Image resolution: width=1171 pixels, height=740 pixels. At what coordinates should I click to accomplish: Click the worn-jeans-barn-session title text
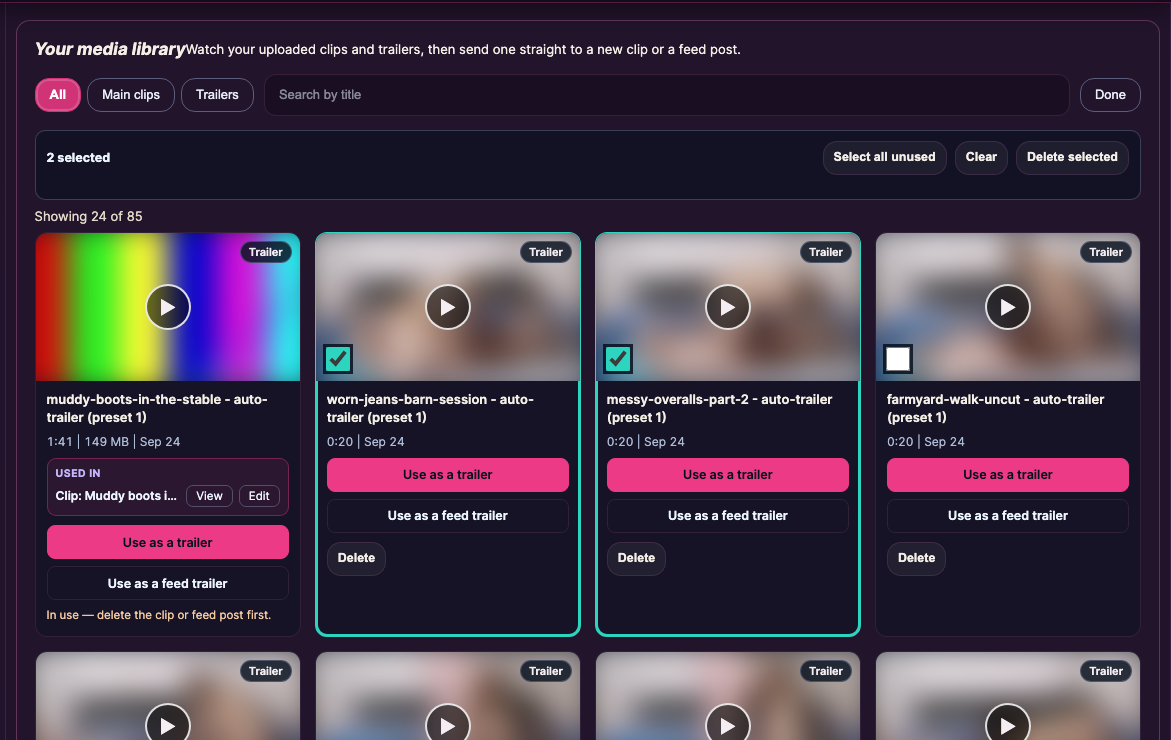(430, 408)
